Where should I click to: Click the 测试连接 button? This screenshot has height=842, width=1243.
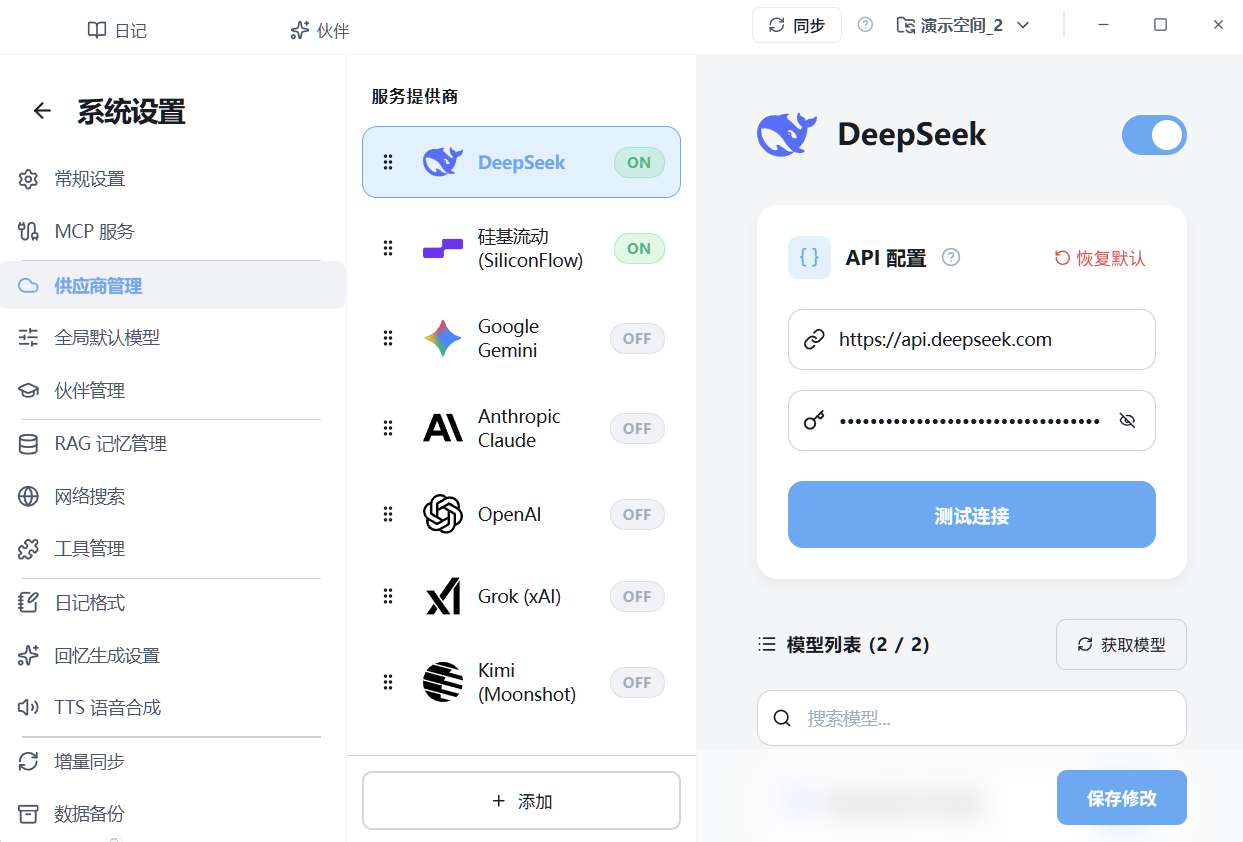(x=972, y=515)
